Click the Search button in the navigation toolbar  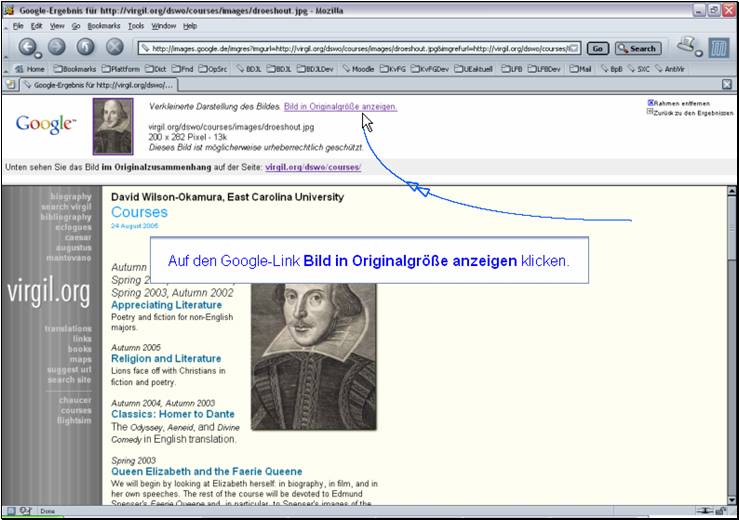(637, 48)
